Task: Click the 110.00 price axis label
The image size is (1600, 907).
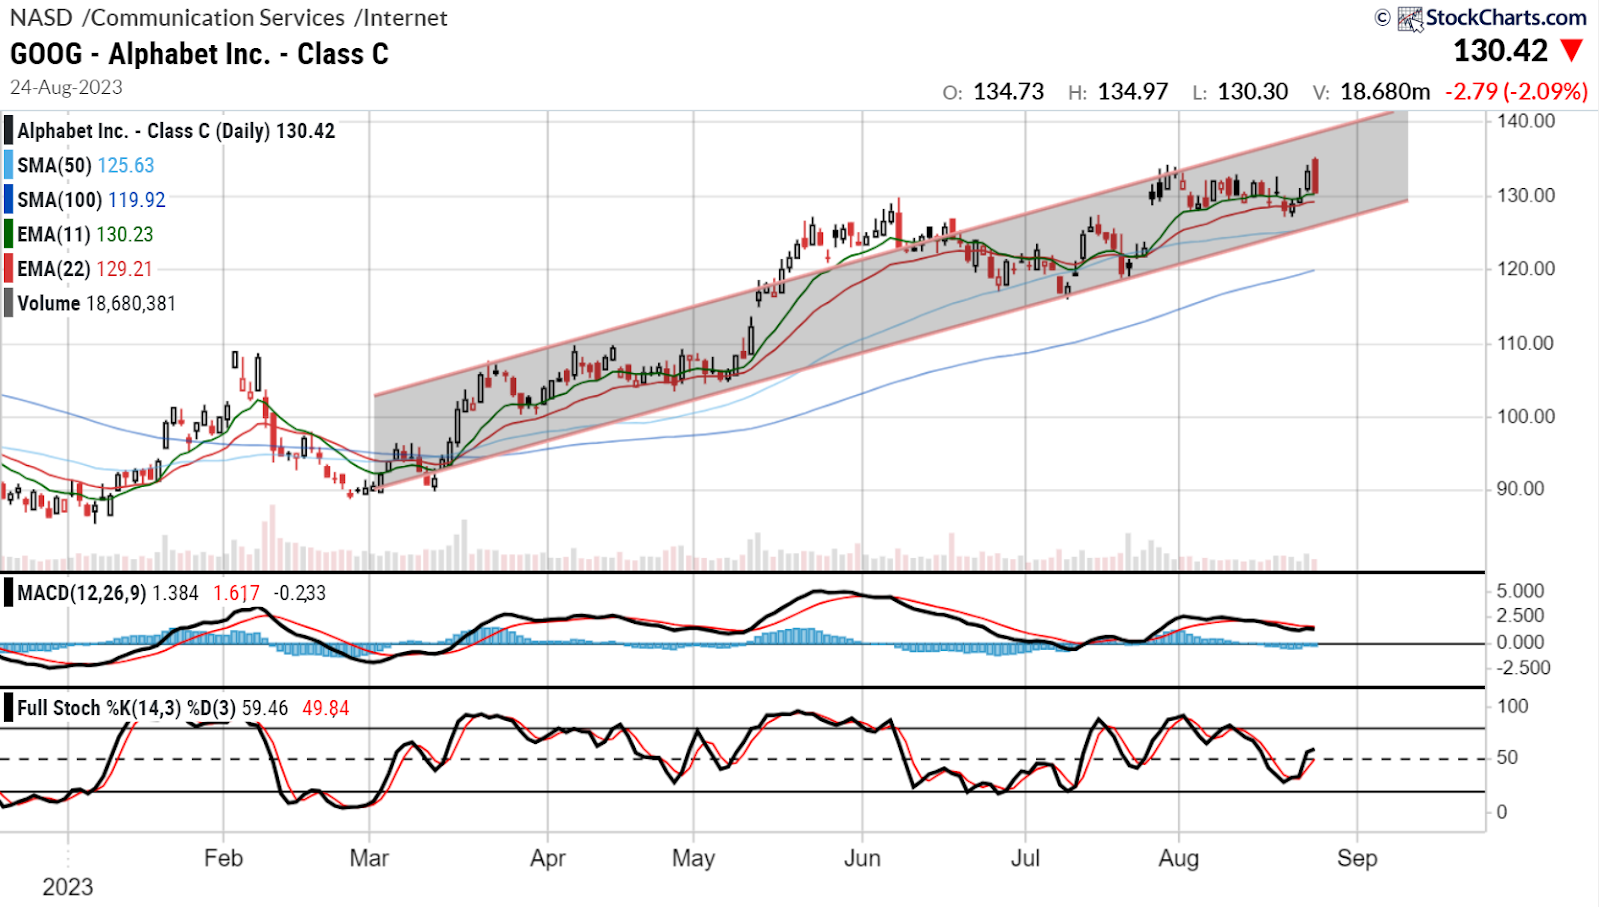Action: click(x=1525, y=343)
